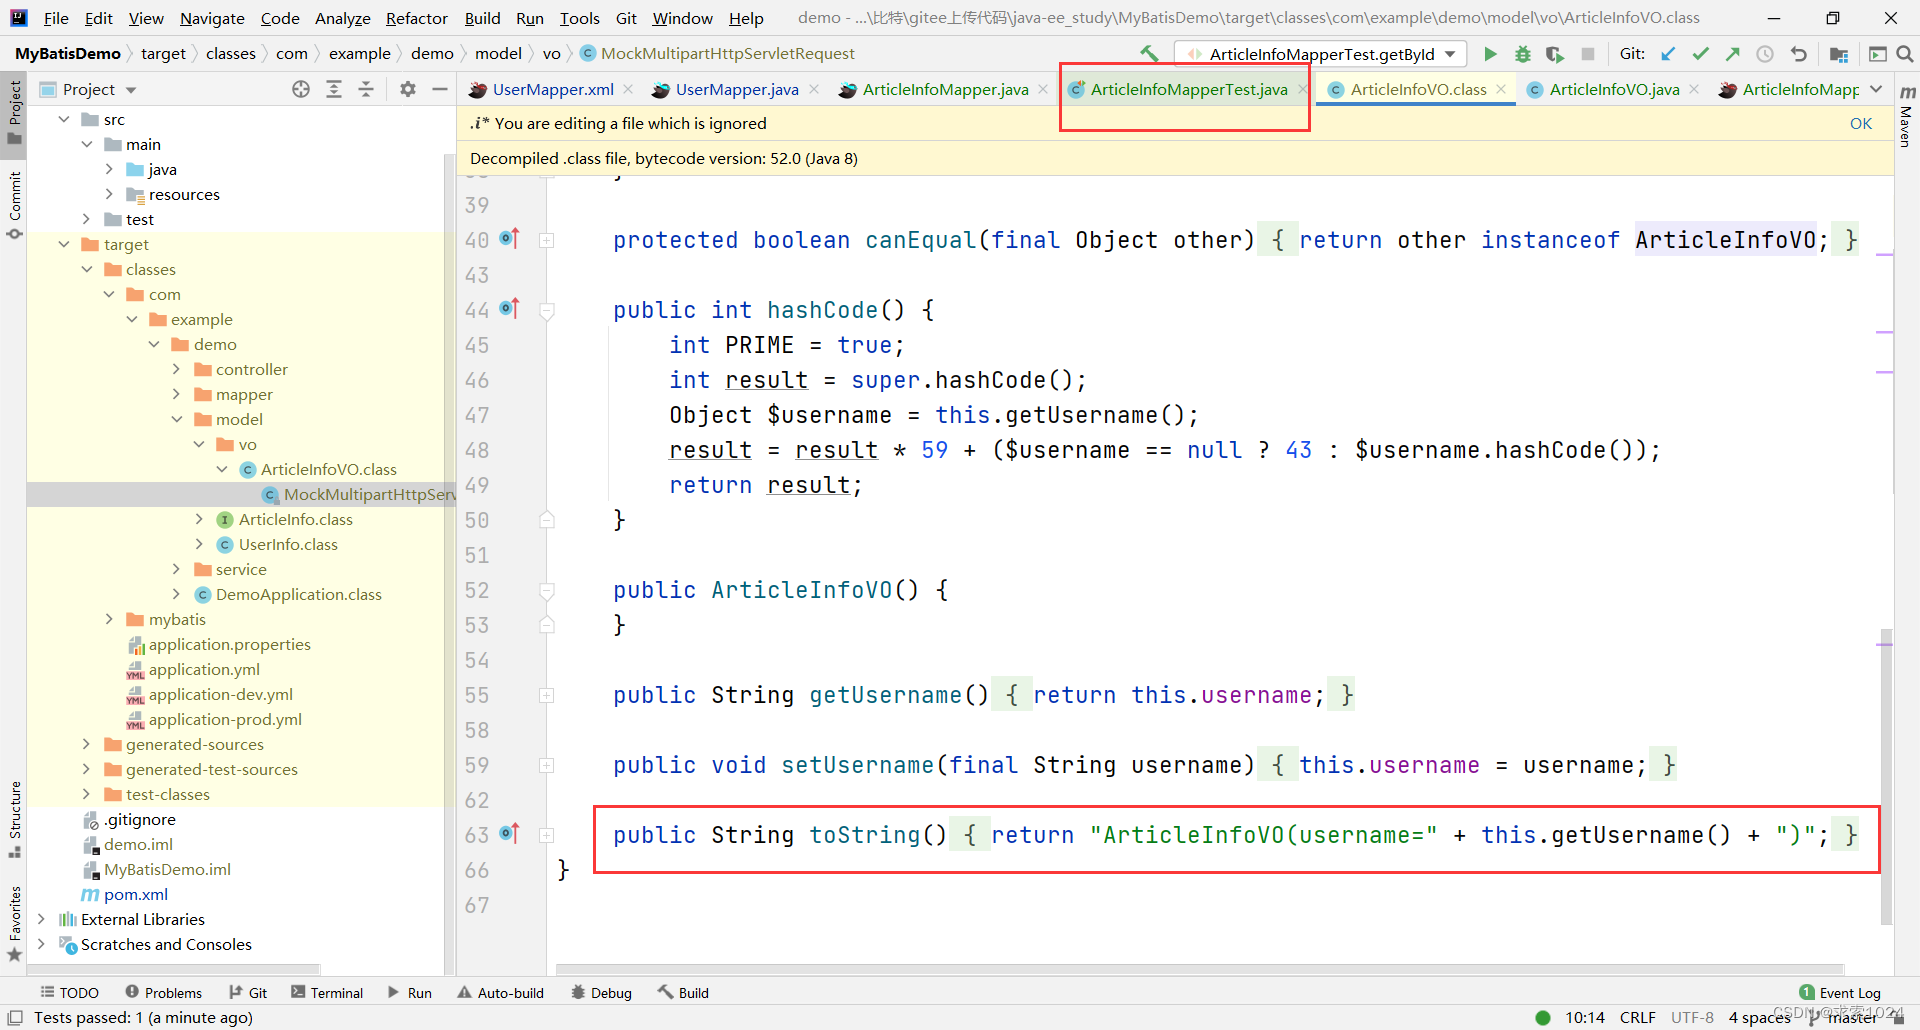
Task: Start the Debug bug icon in the toolbar
Action: point(1522,54)
